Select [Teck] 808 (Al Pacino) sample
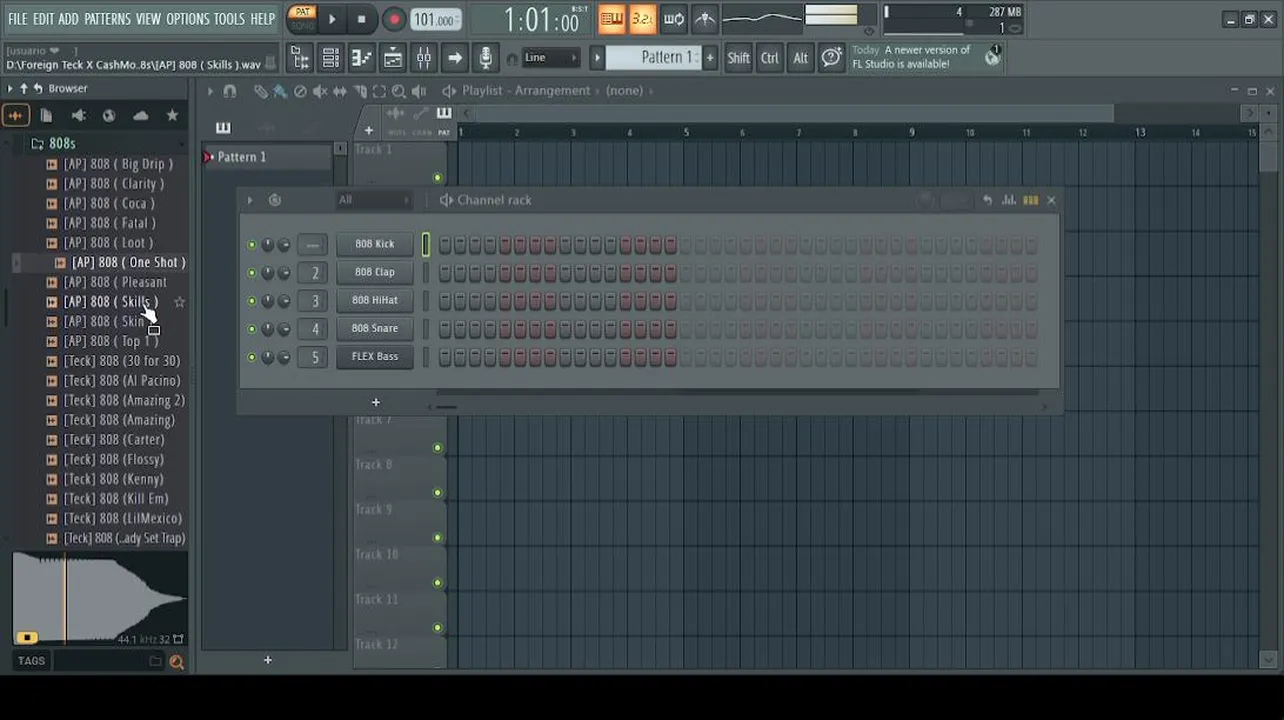 122,381
